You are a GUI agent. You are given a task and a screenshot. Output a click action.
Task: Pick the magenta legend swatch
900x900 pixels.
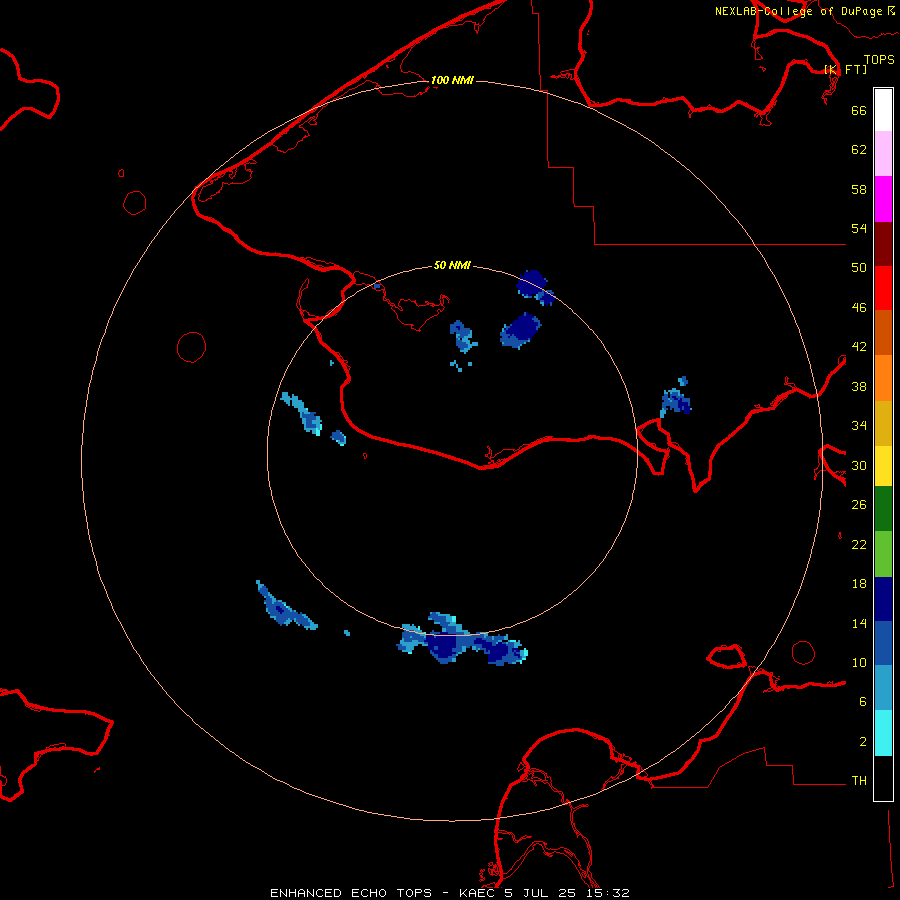(883, 199)
